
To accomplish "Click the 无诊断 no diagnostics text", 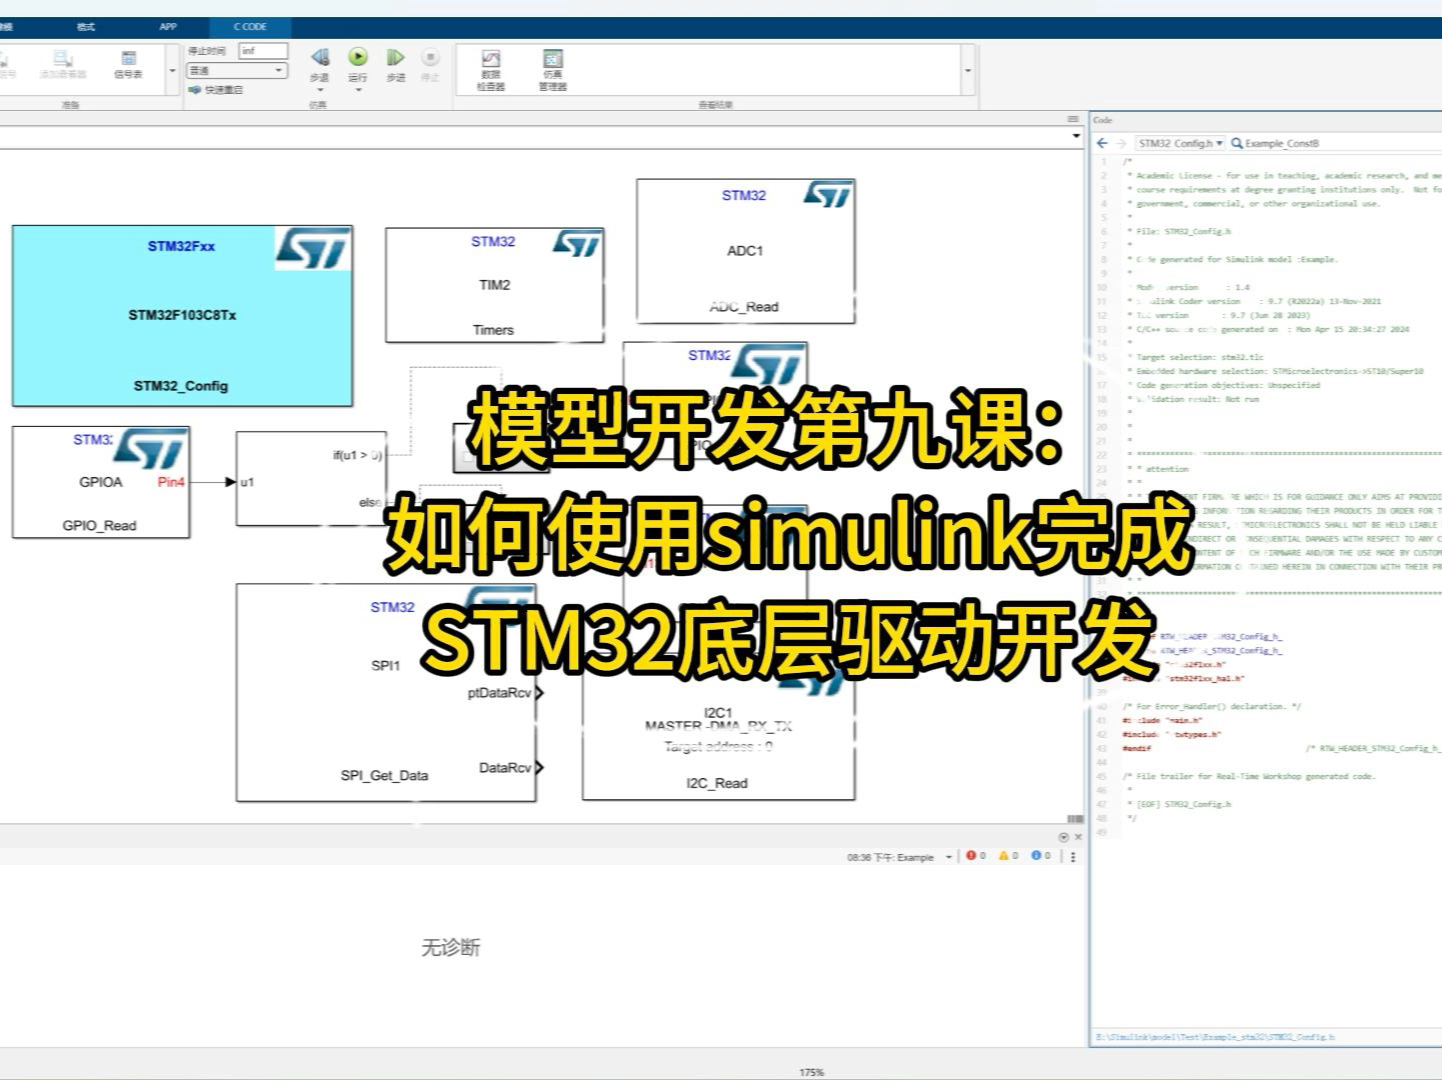I will pyautogui.click(x=450, y=947).
